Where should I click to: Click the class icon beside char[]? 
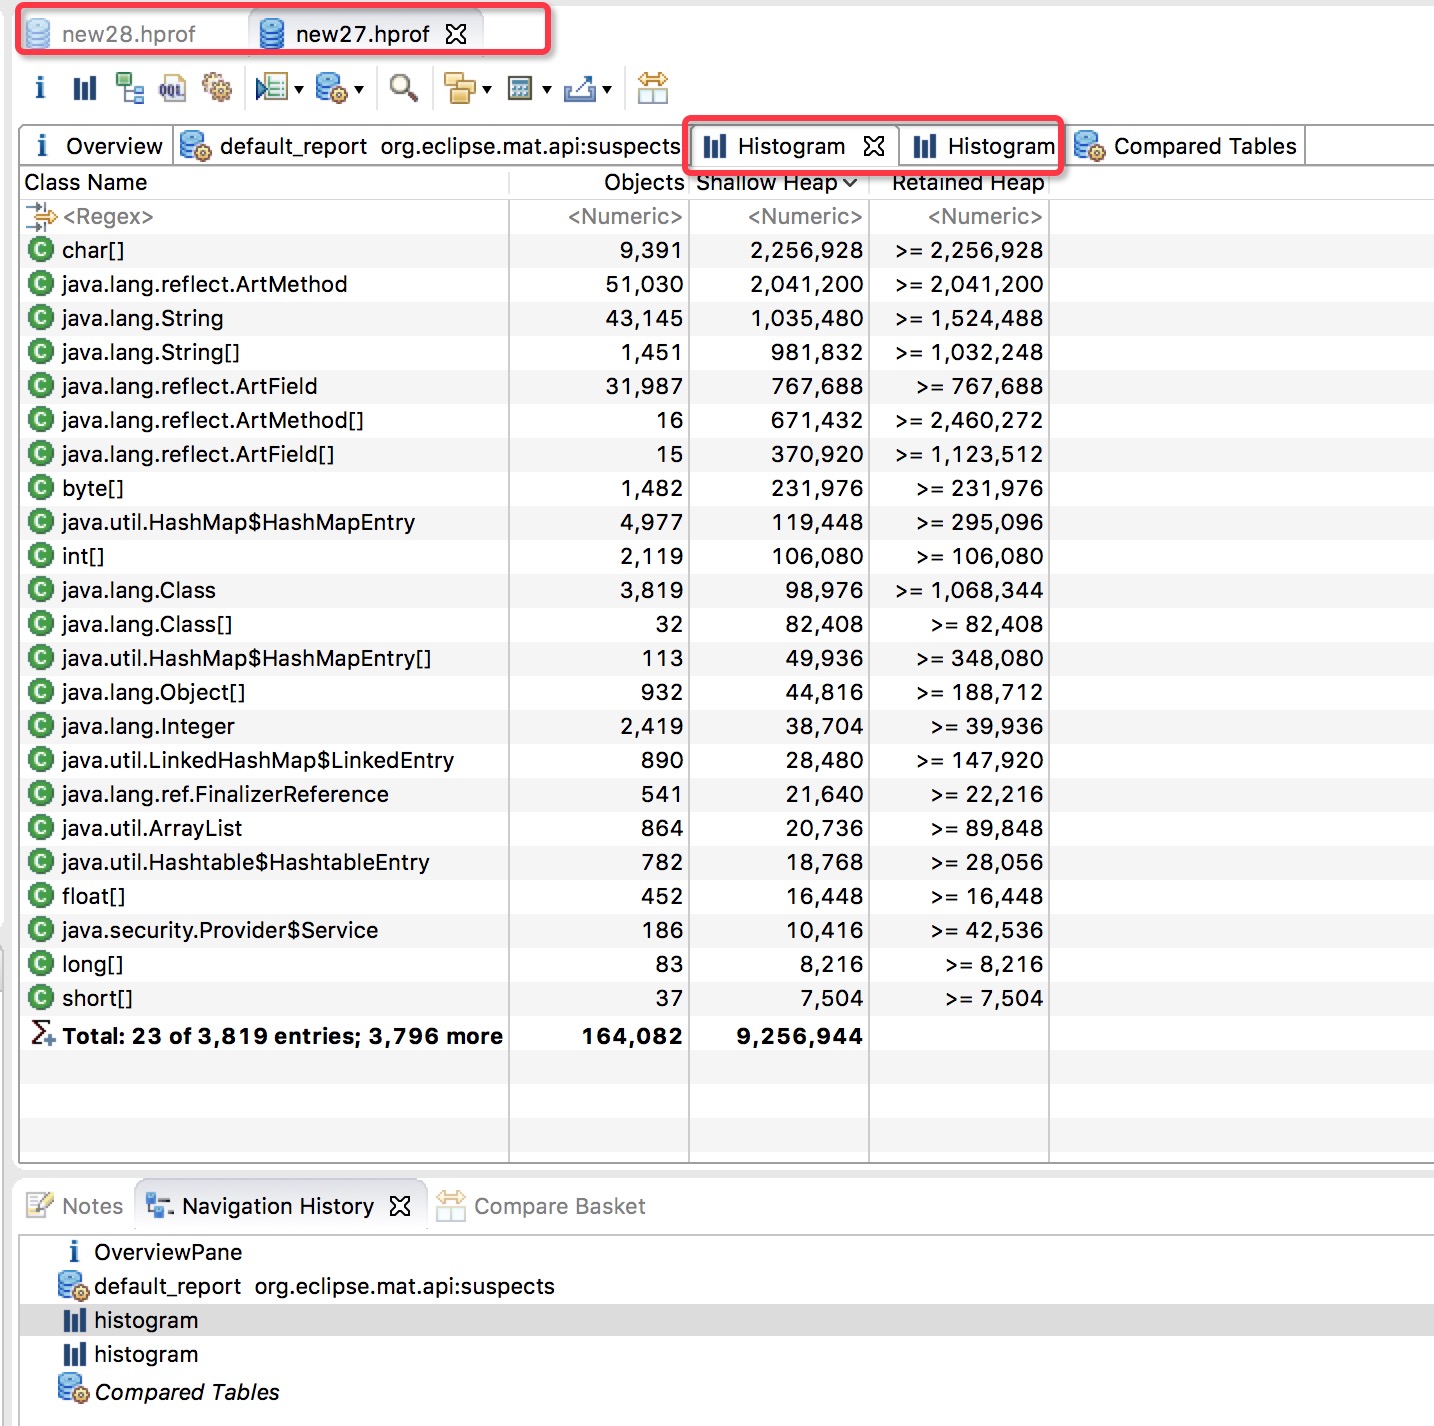40,250
